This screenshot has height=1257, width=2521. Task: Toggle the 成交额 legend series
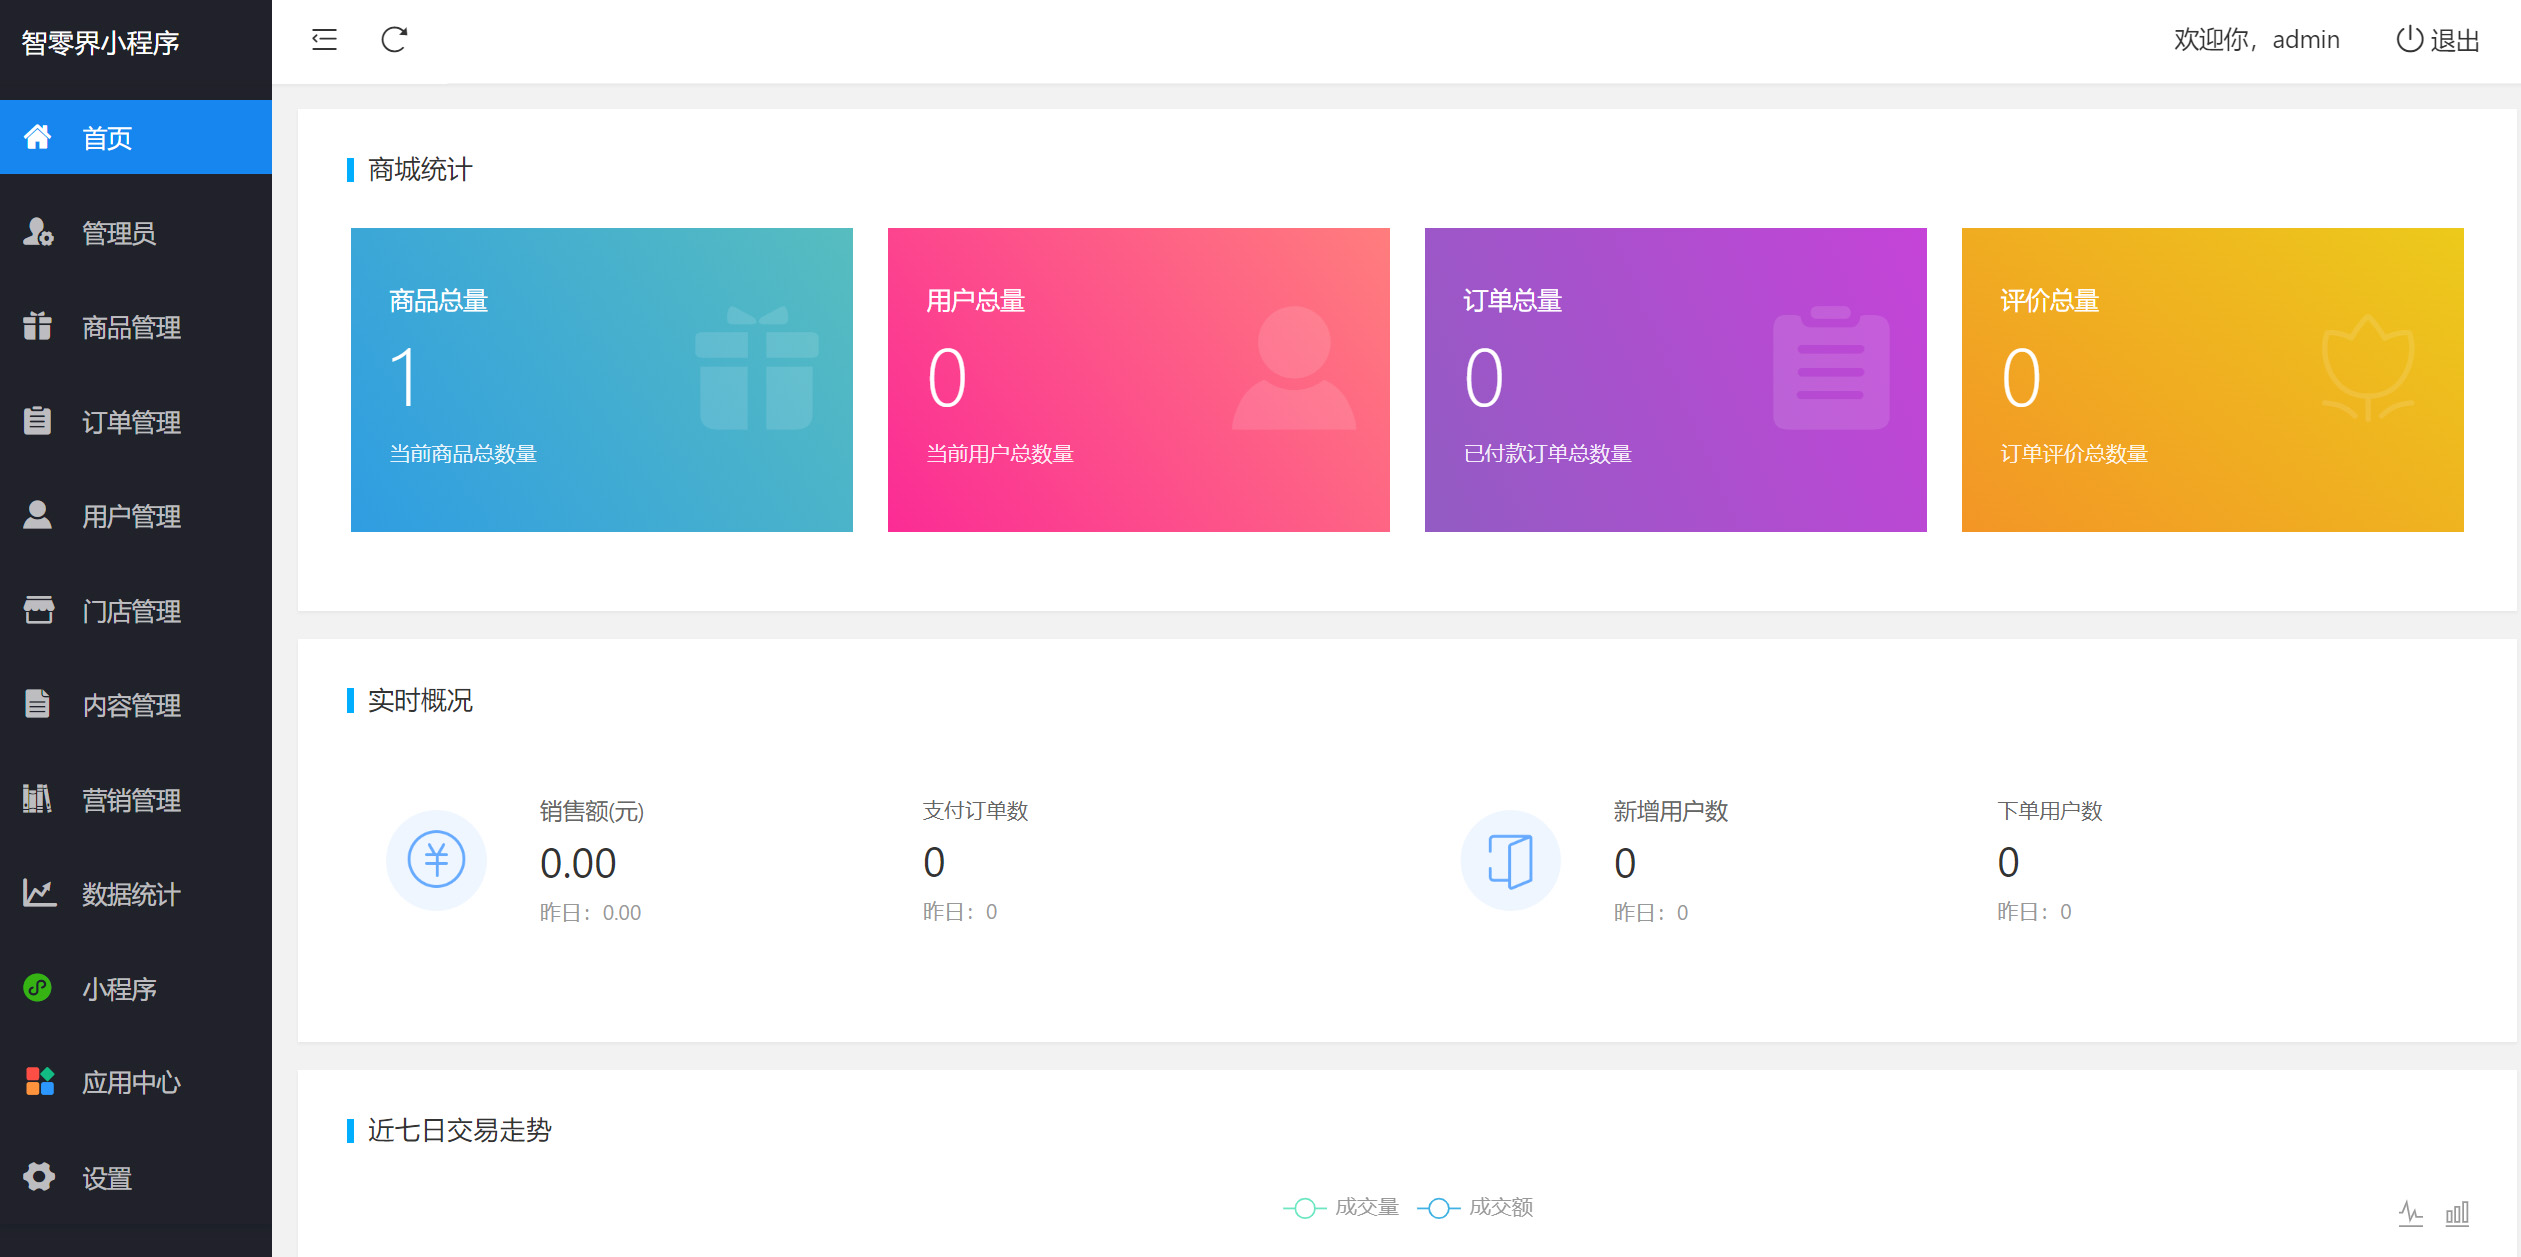tap(1476, 1208)
